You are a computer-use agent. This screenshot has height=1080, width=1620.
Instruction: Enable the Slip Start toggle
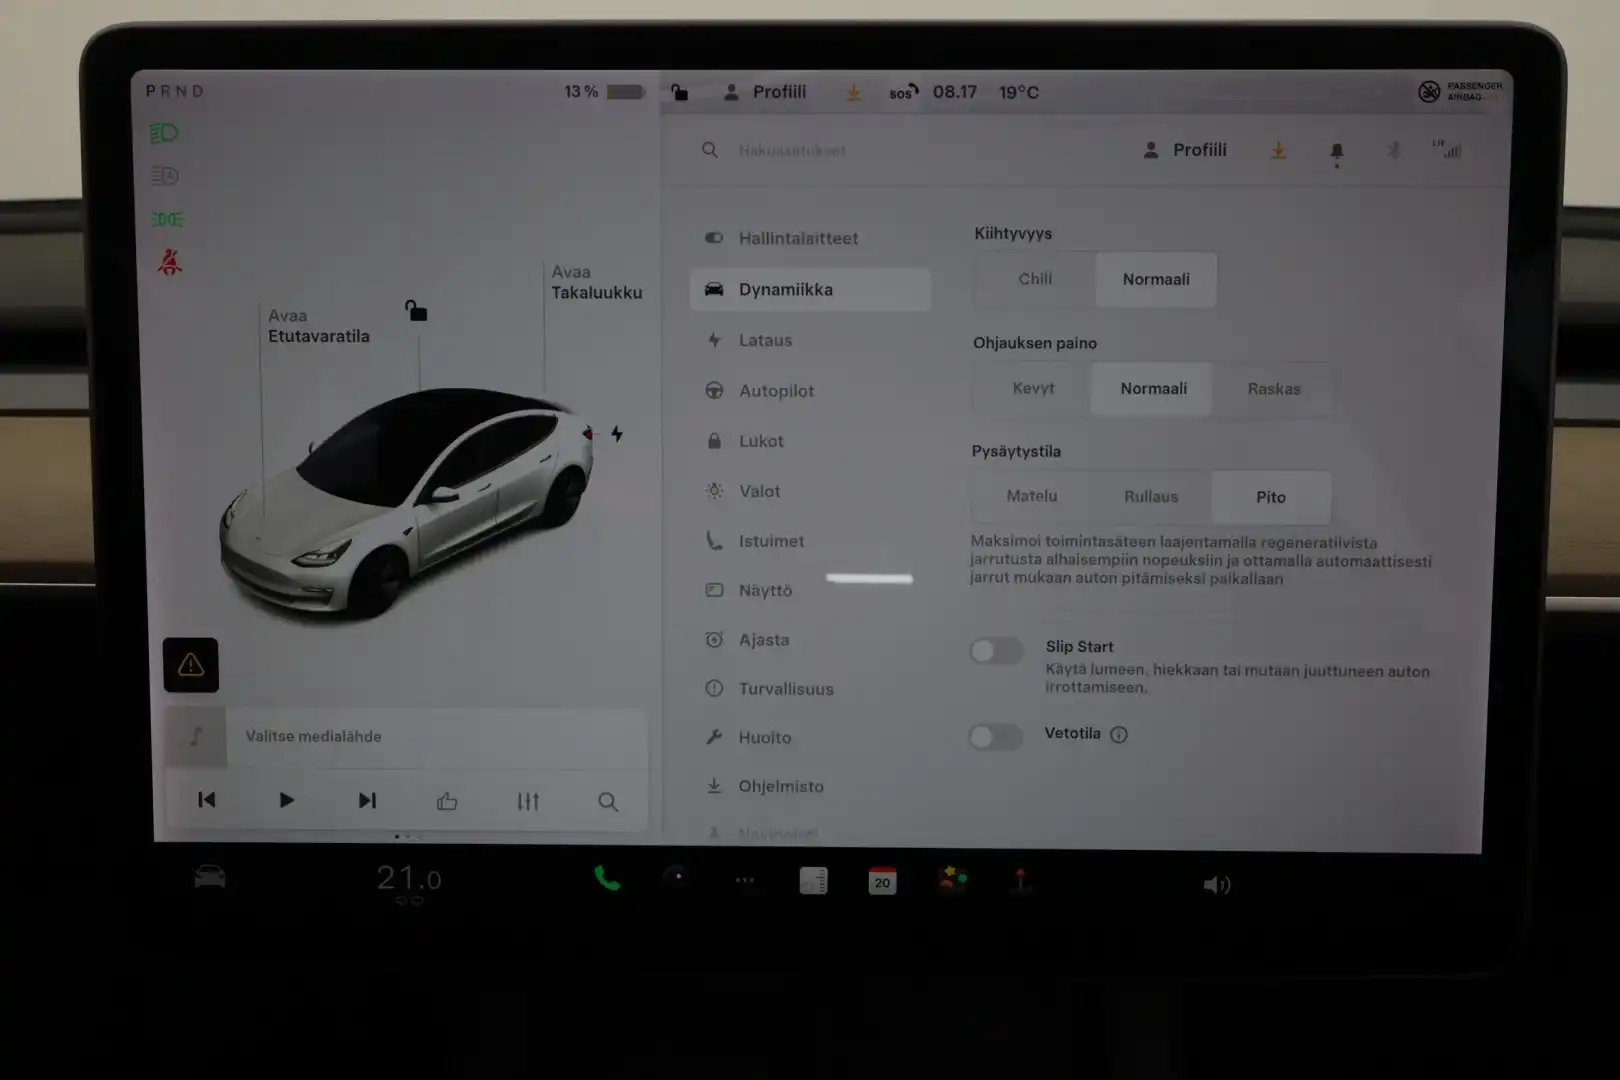995,650
